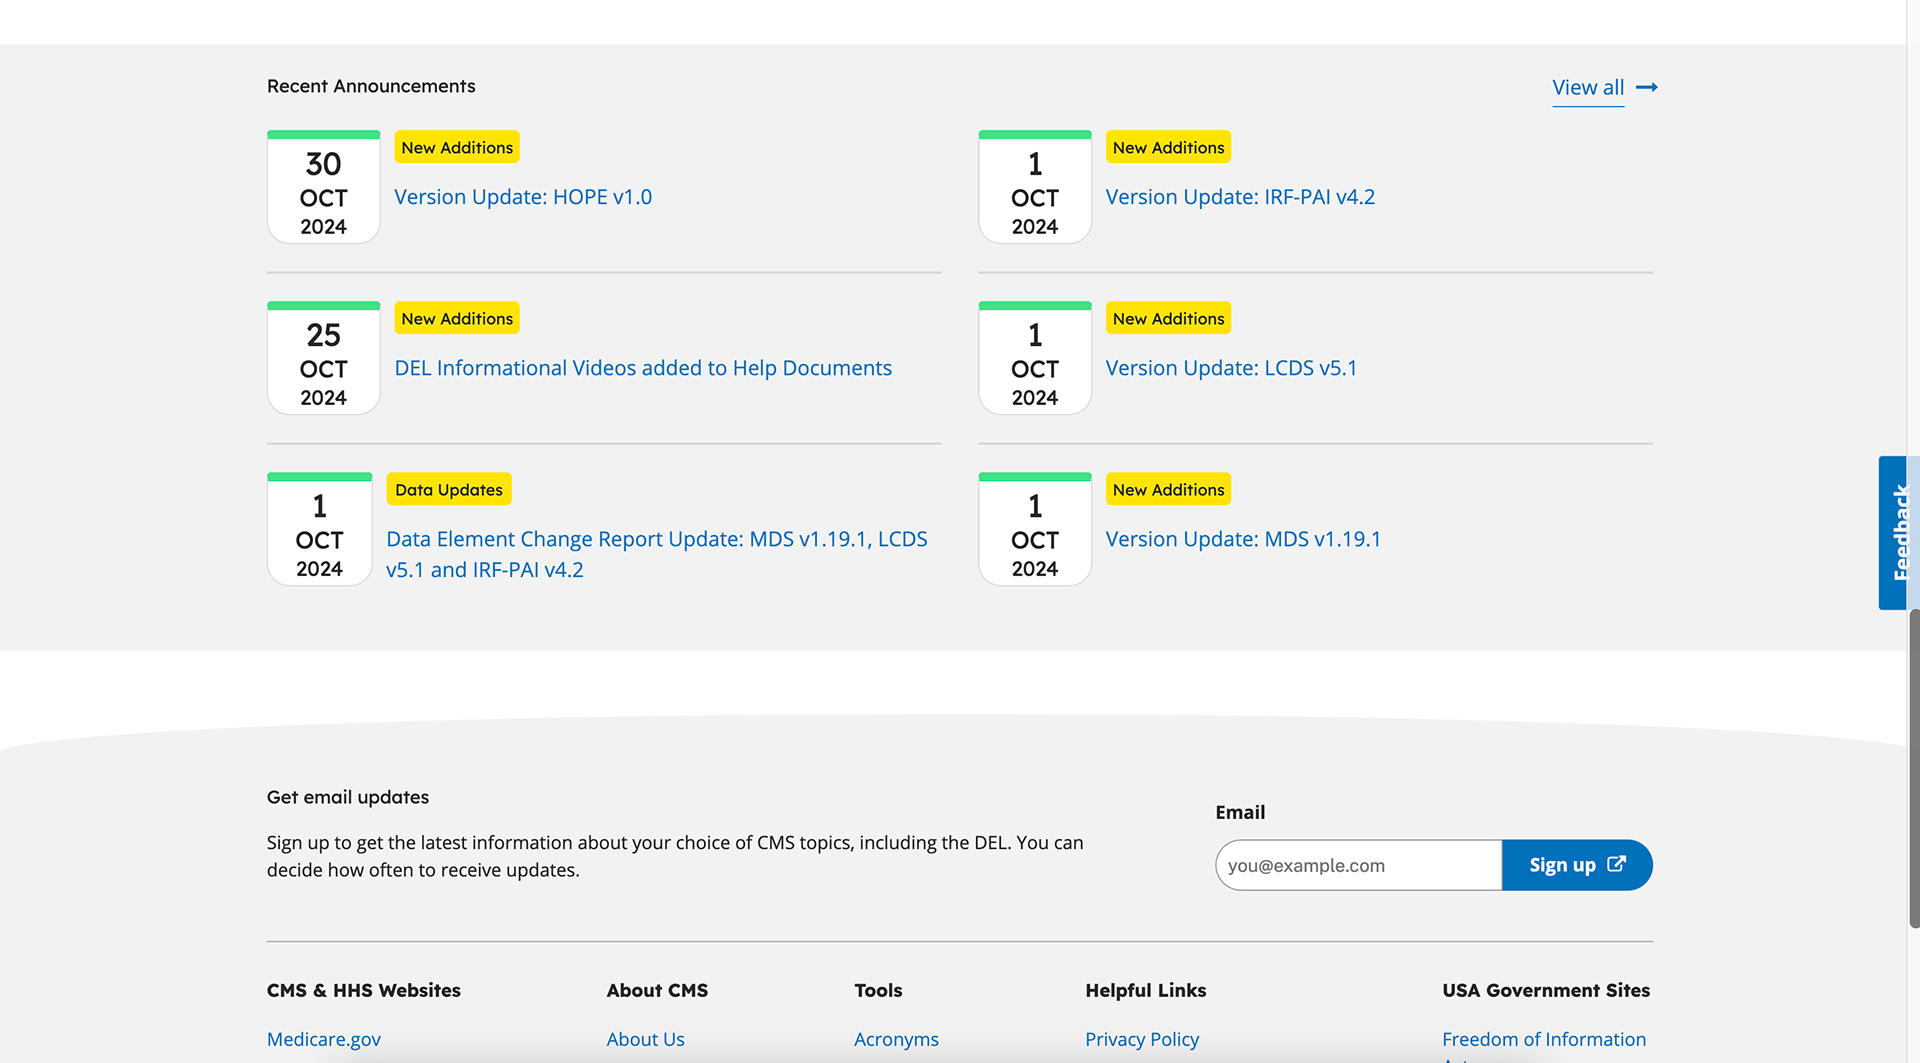Image resolution: width=1920 pixels, height=1063 pixels.
Task: View all recent announcements
Action: pos(1588,88)
